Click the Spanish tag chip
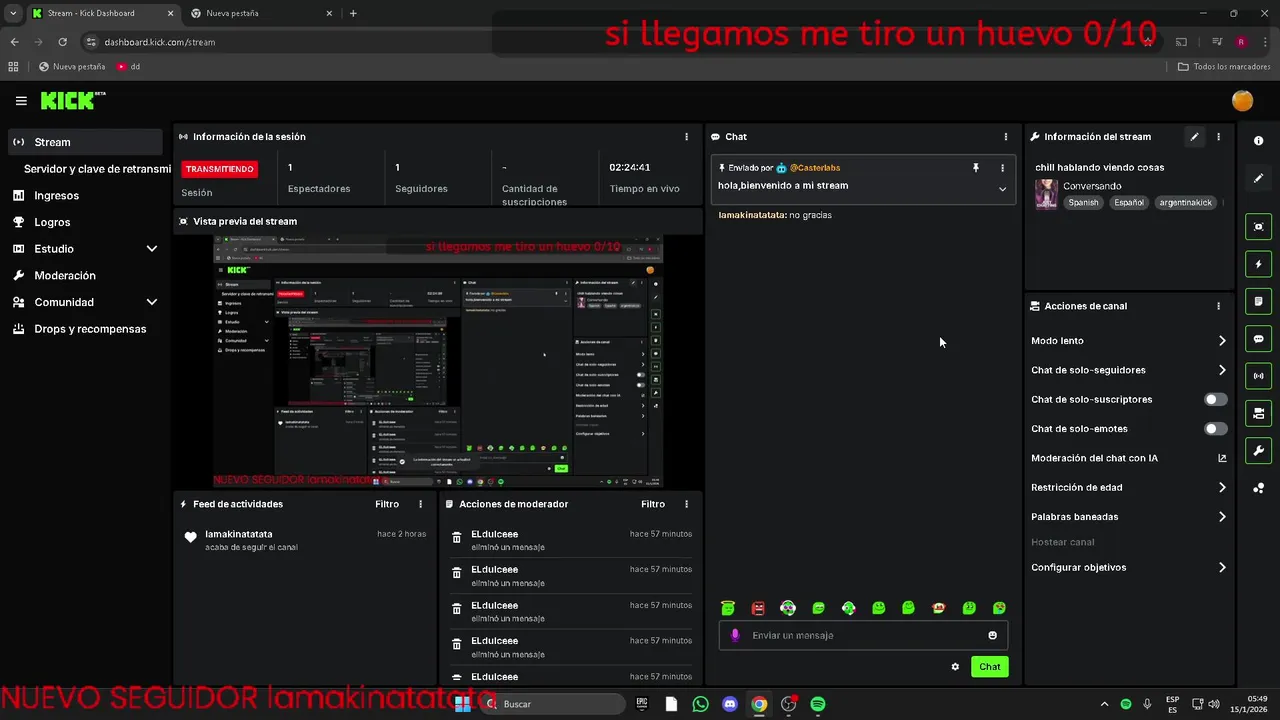 click(1083, 203)
